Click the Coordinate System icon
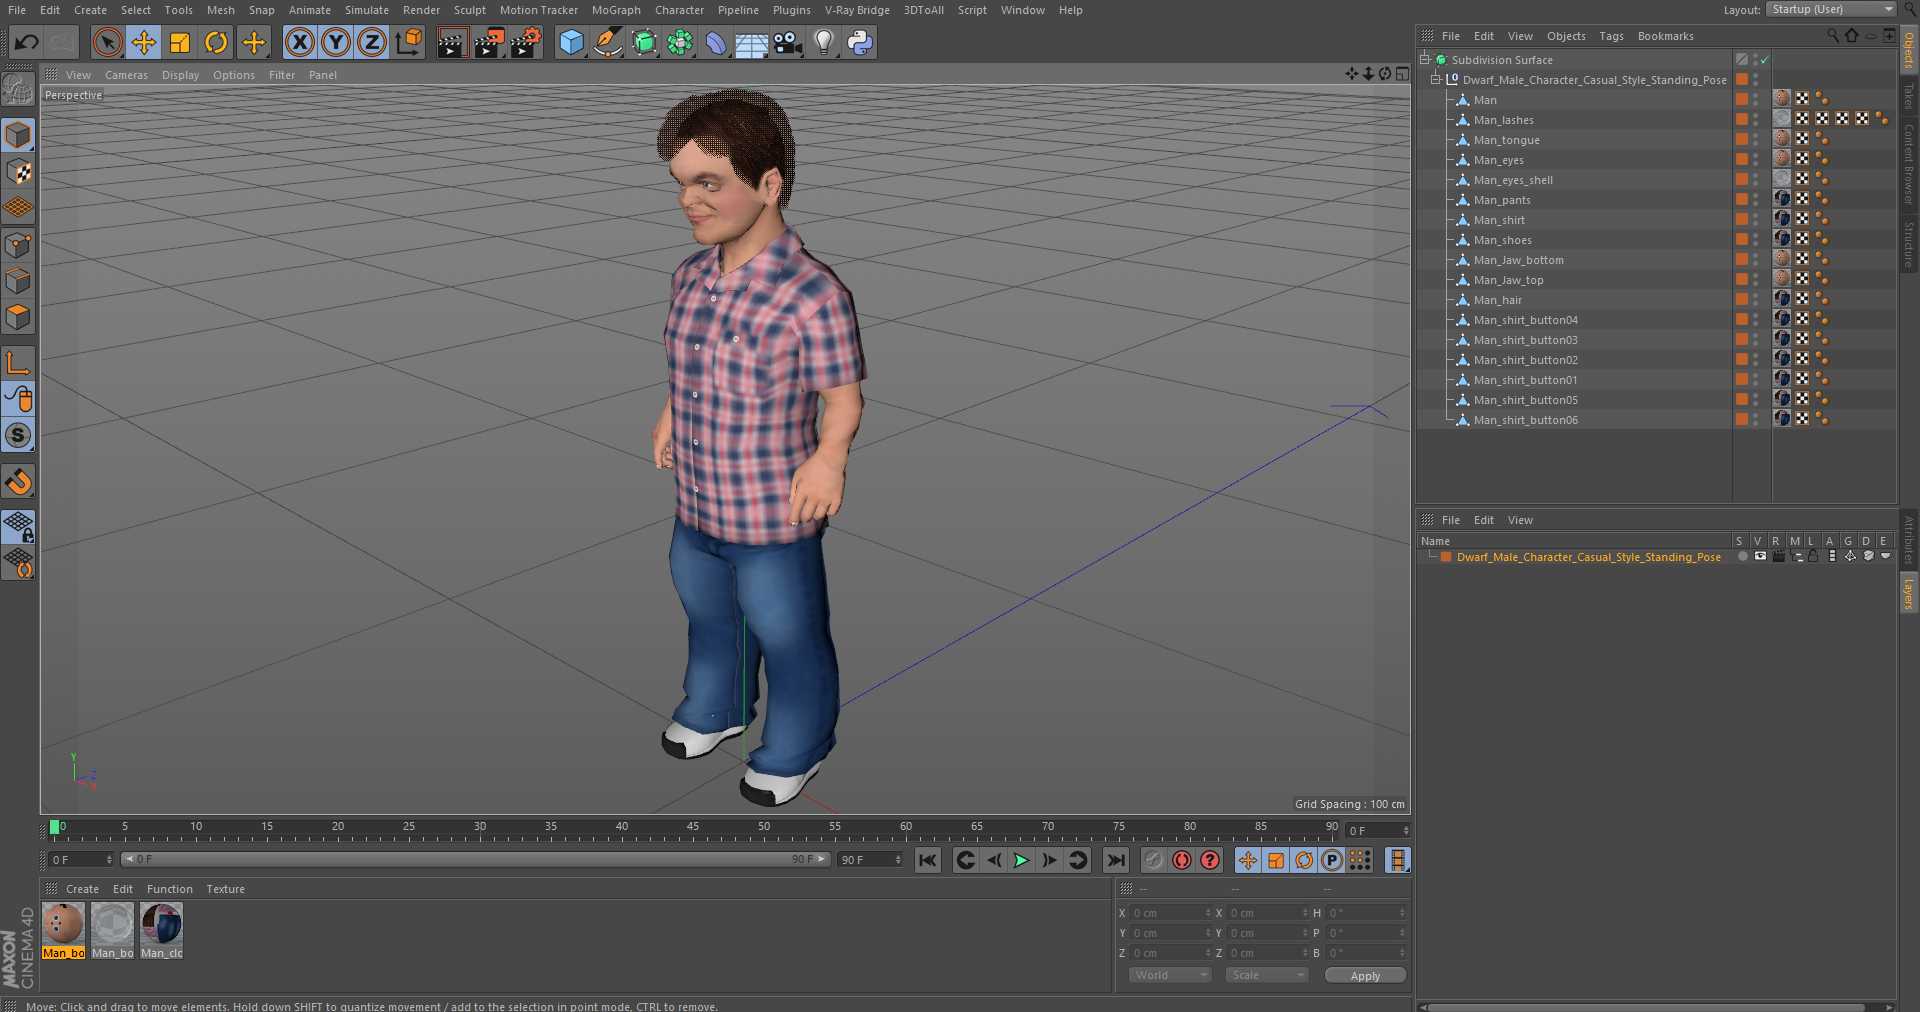The width and height of the screenshot is (1920, 1012). 409,42
